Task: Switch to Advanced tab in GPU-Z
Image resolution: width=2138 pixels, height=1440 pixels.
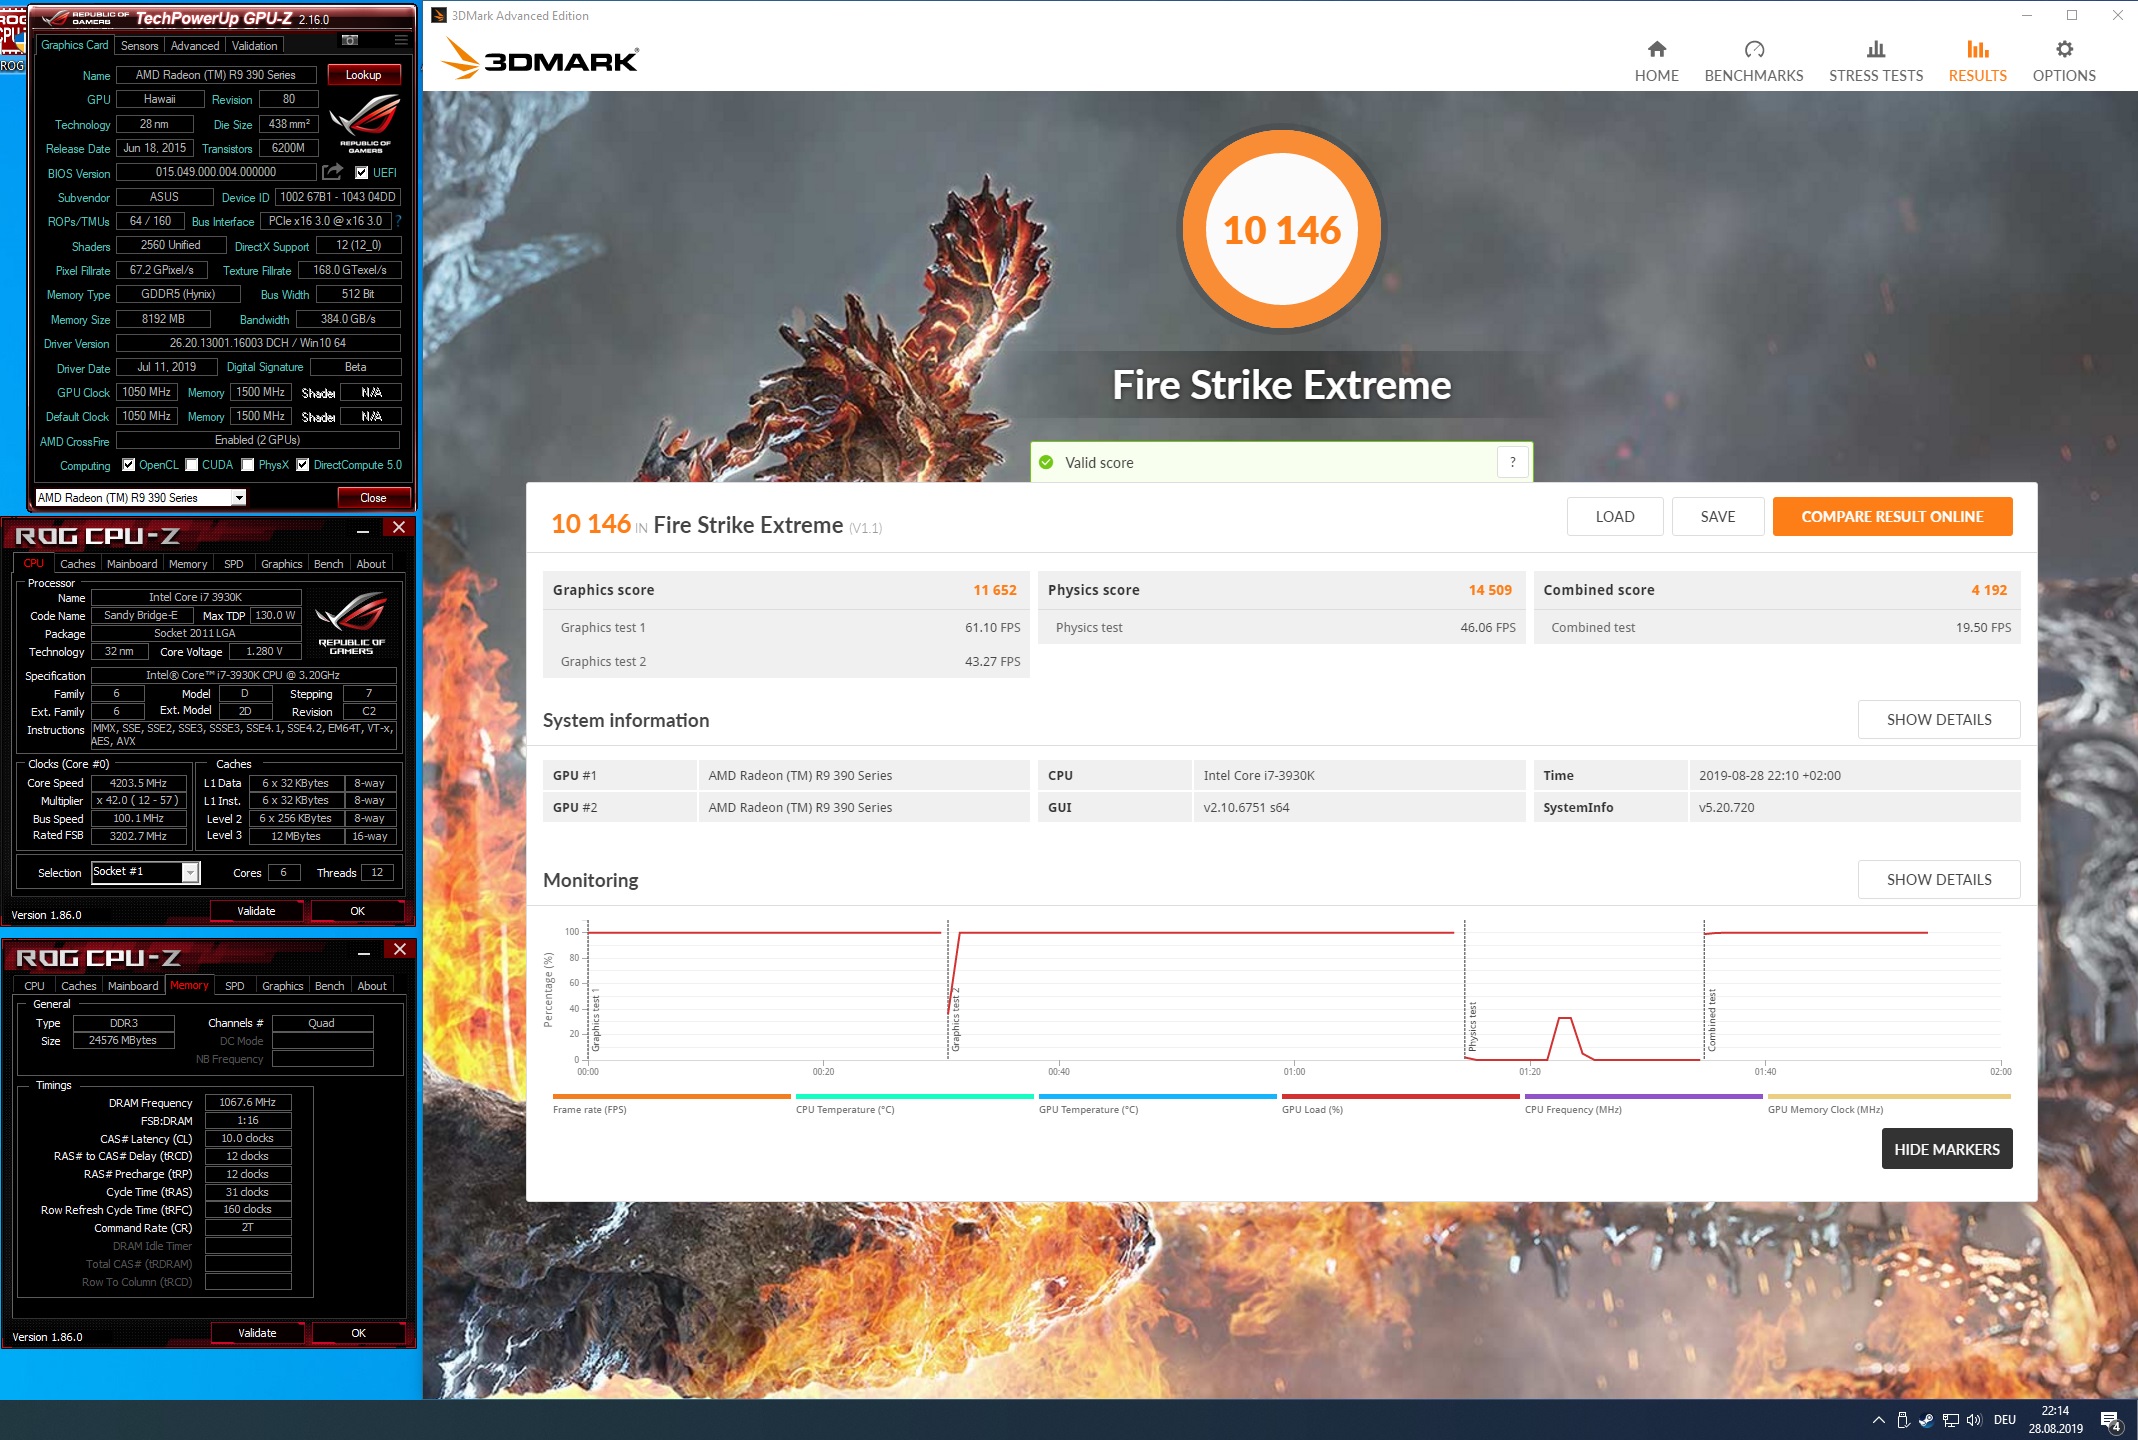Action: (195, 45)
